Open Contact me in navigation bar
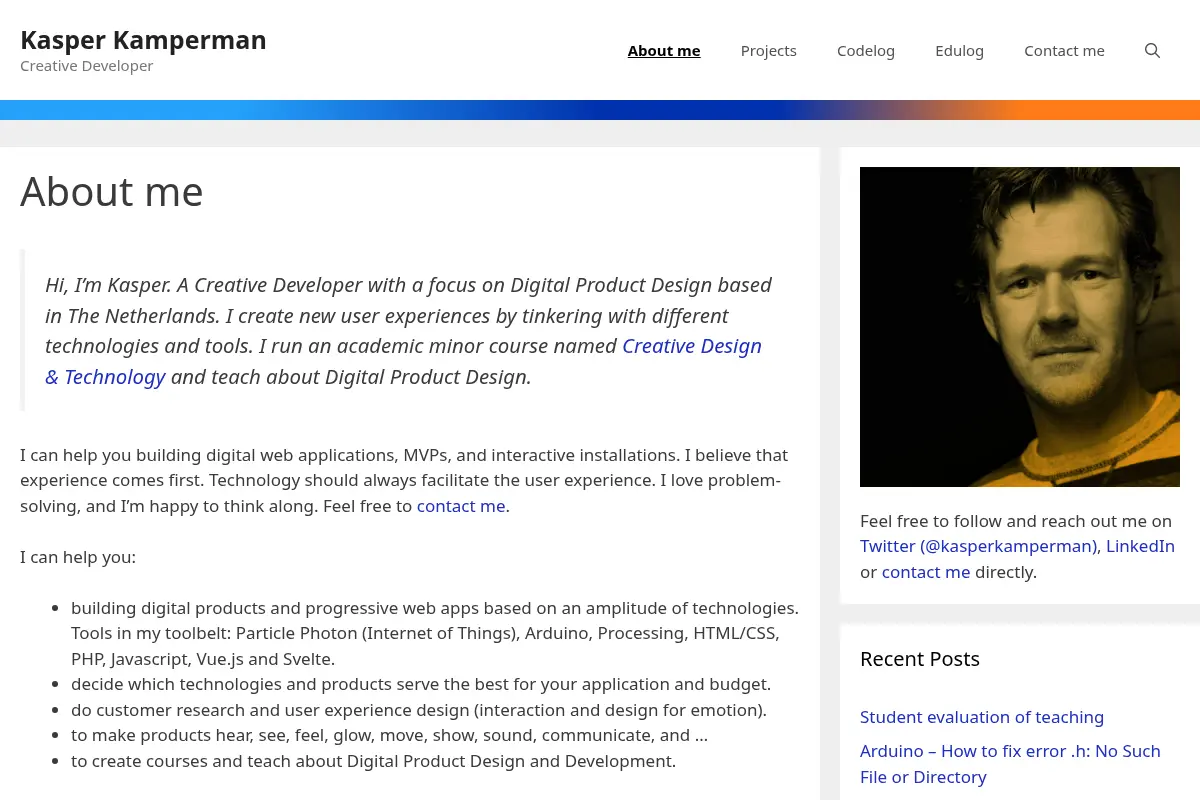The height and width of the screenshot is (800, 1200). pyautogui.click(x=1064, y=51)
